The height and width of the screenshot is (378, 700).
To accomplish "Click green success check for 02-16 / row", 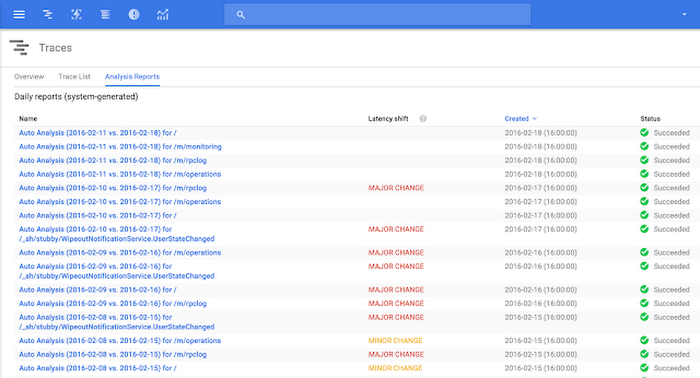I will click(644, 289).
